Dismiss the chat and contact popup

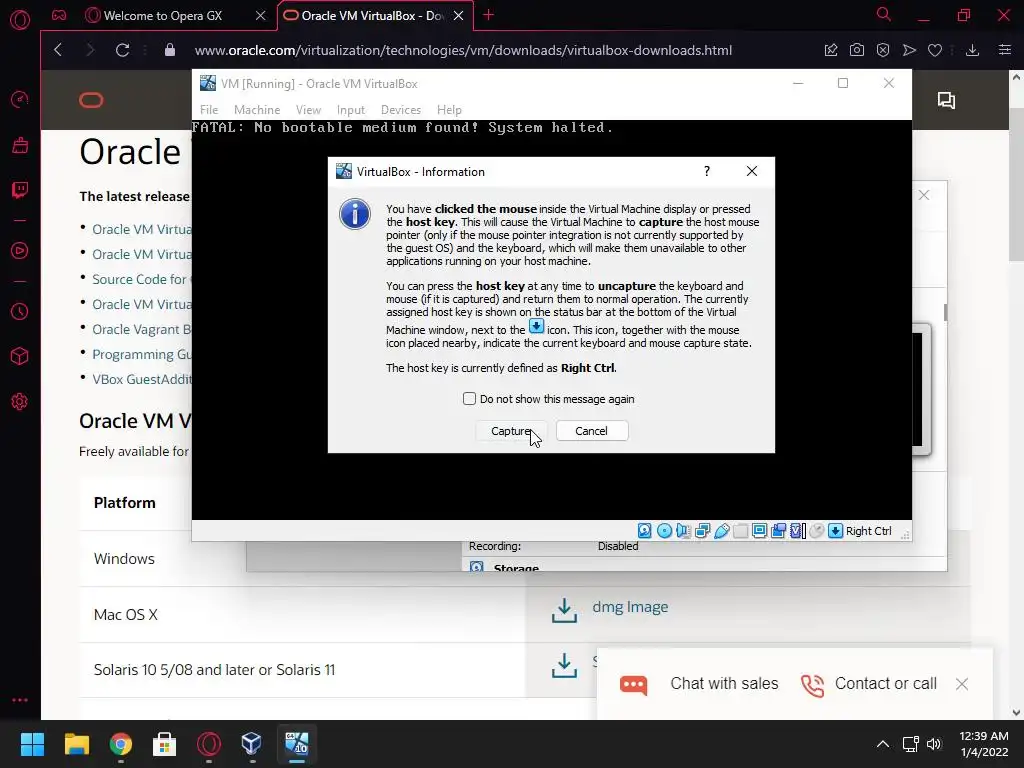tap(961, 684)
